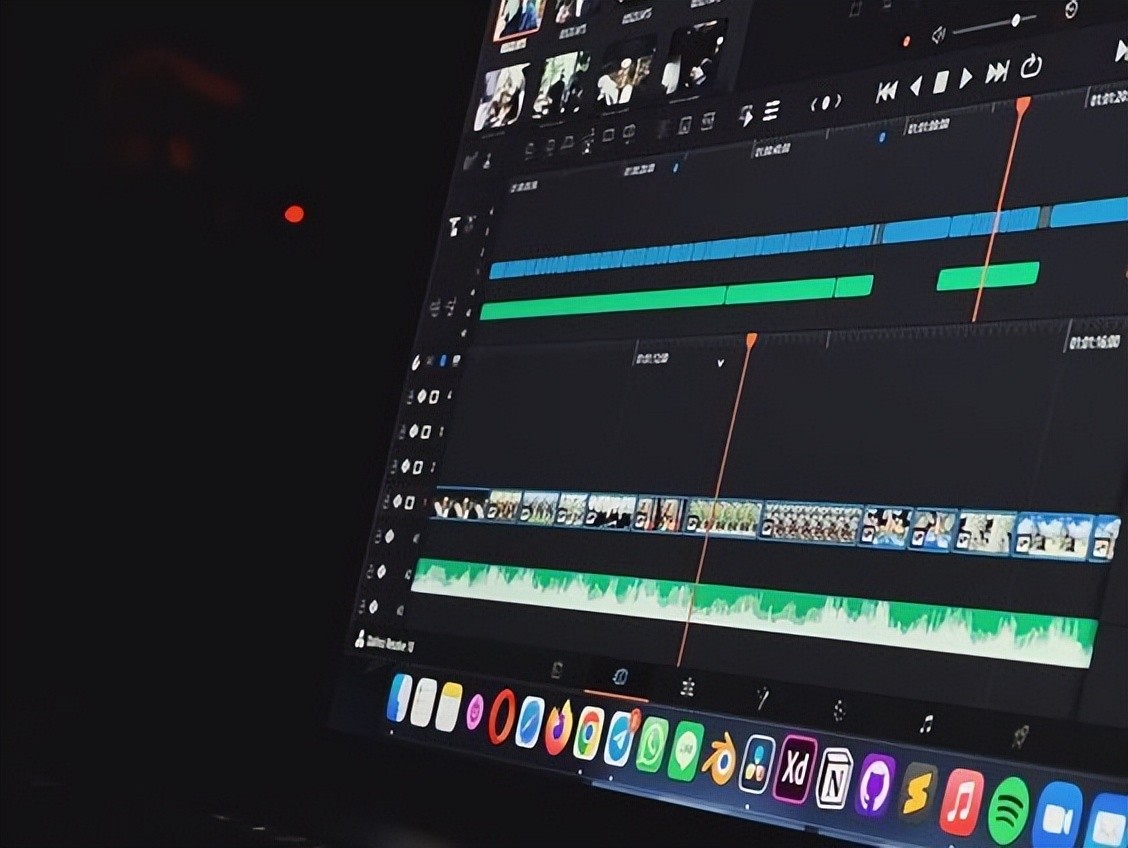
Task: Click the DaVinci Resolve icon in the dock
Action: tap(757, 762)
